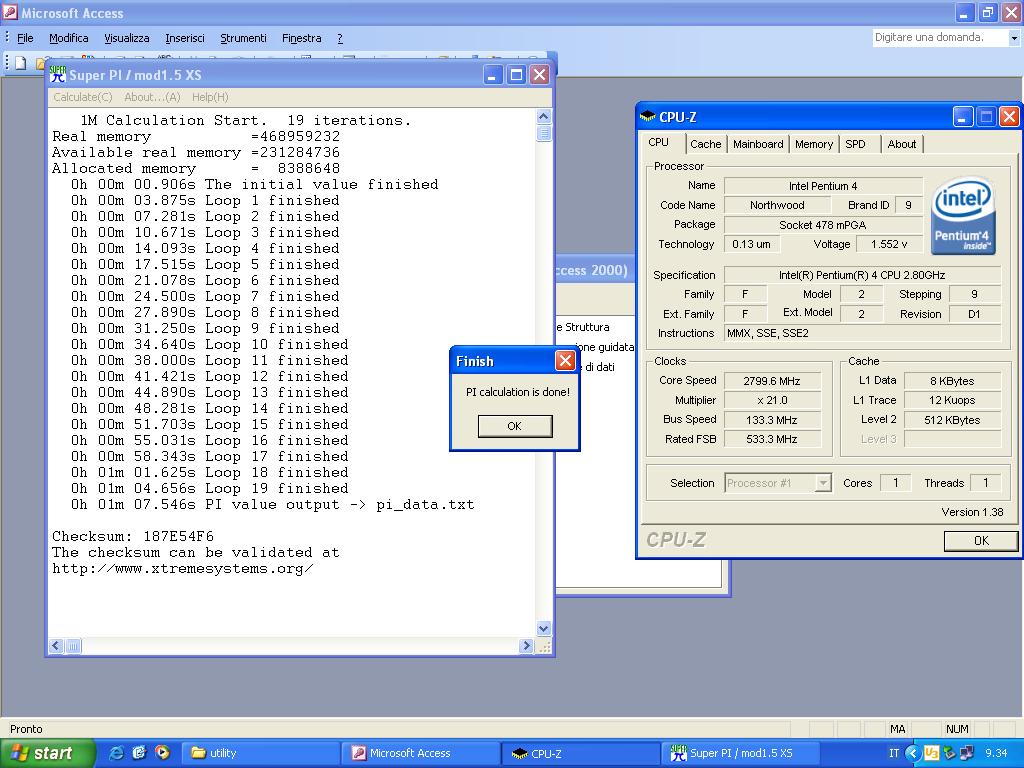
Task: Open the Modifica menu
Action: point(69,38)
